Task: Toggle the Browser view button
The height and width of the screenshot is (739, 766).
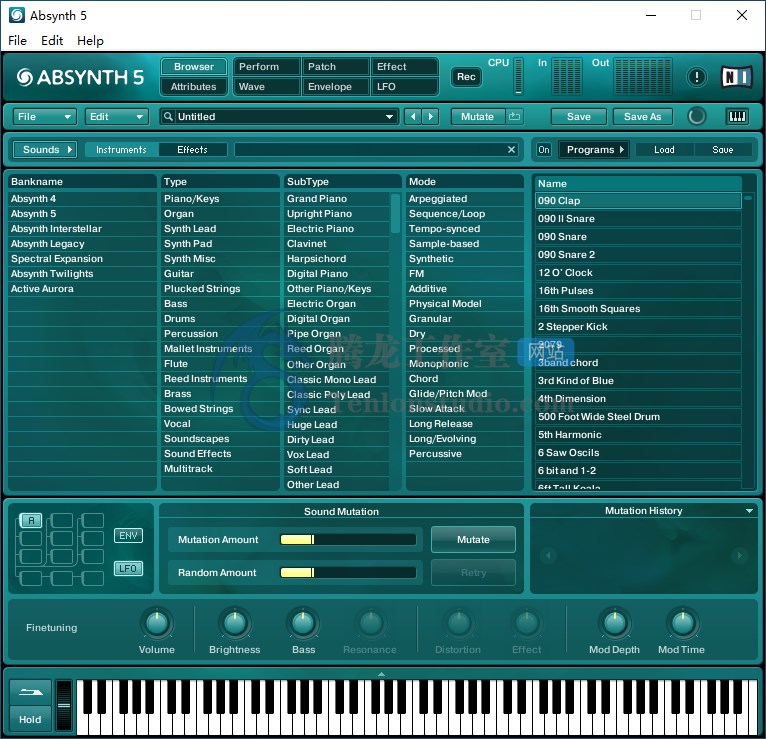Action: [193, 66]
